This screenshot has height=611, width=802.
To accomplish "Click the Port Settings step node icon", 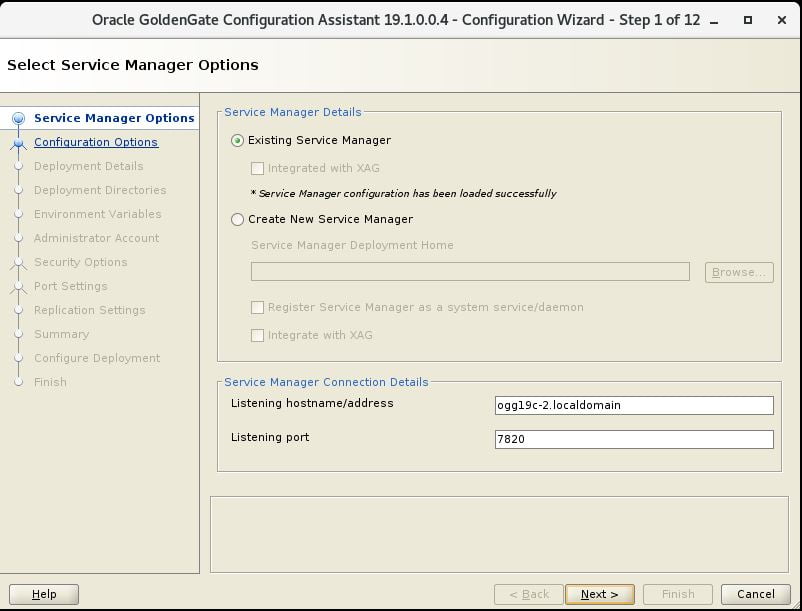I will pyautogui.click(x=18, y=287).
